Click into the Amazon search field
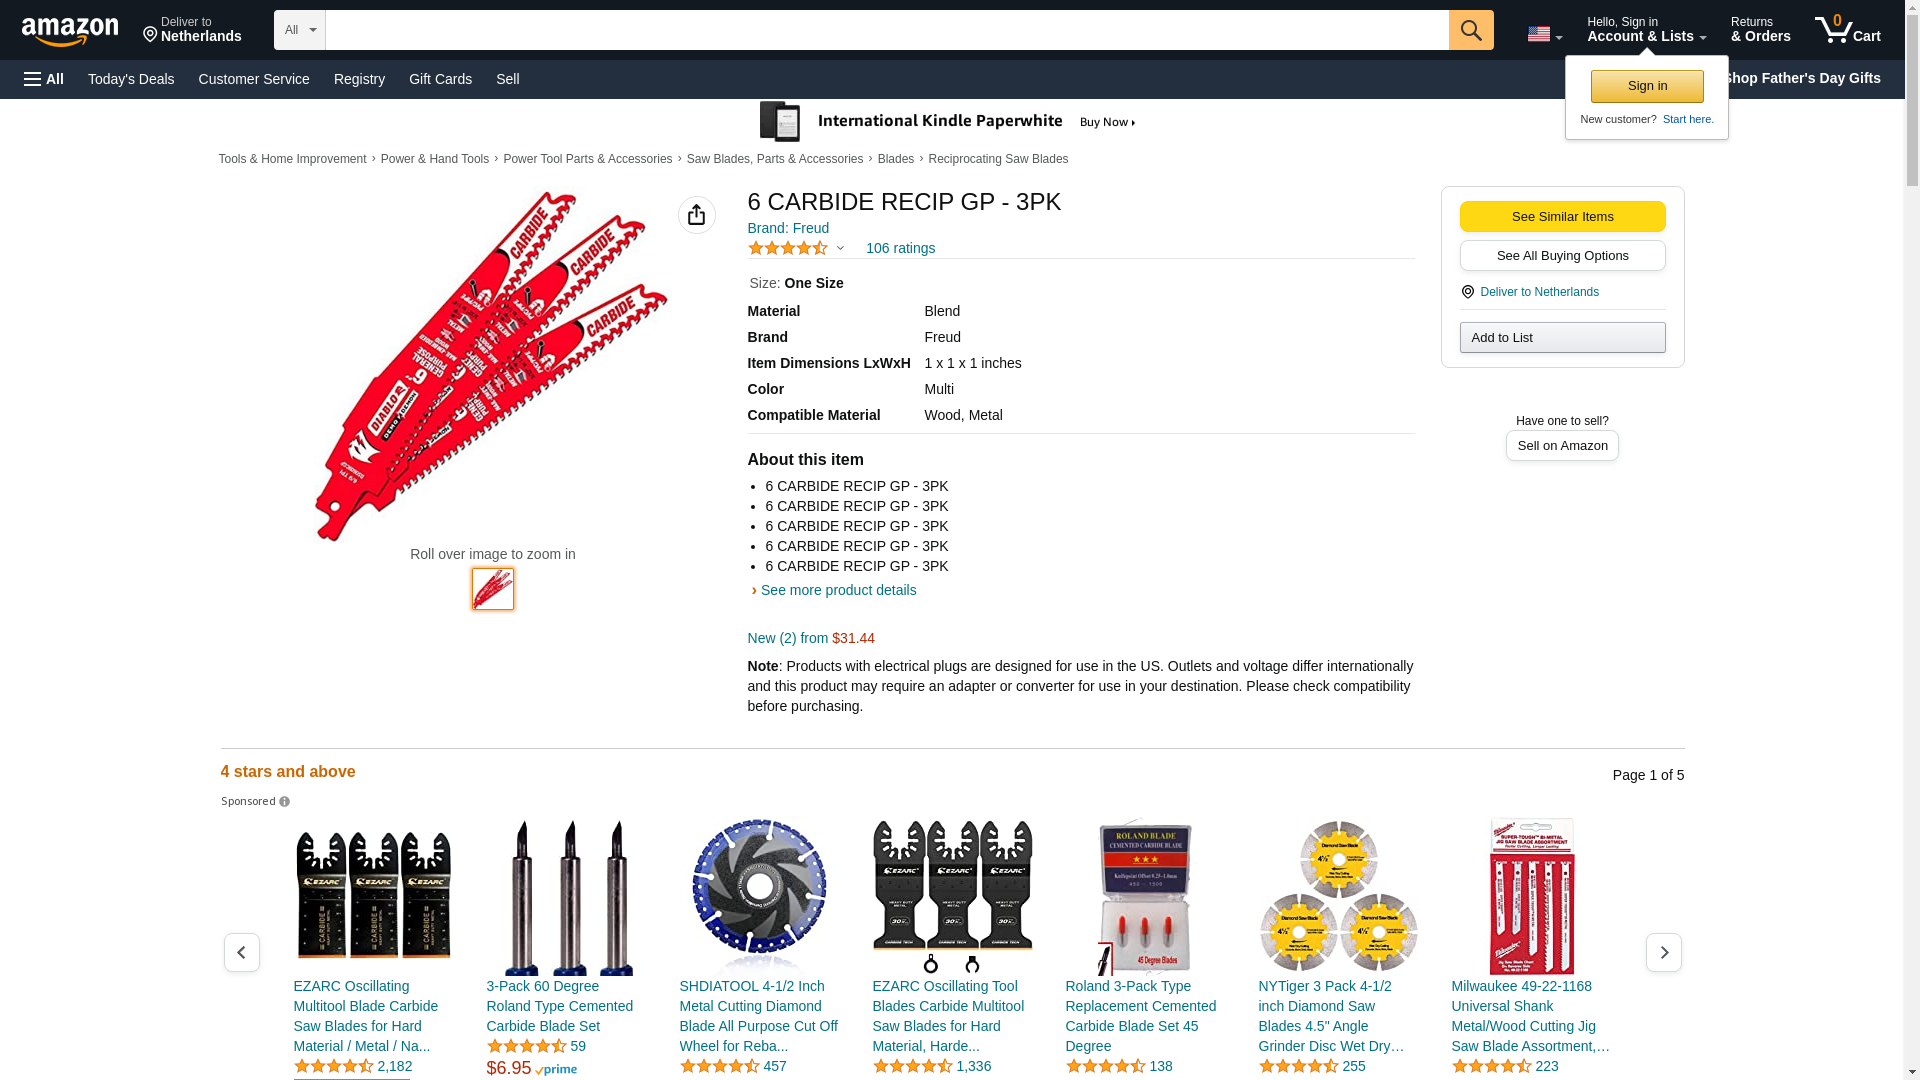The height and width of the screenshot is (1080, 1920). point(887,30)
